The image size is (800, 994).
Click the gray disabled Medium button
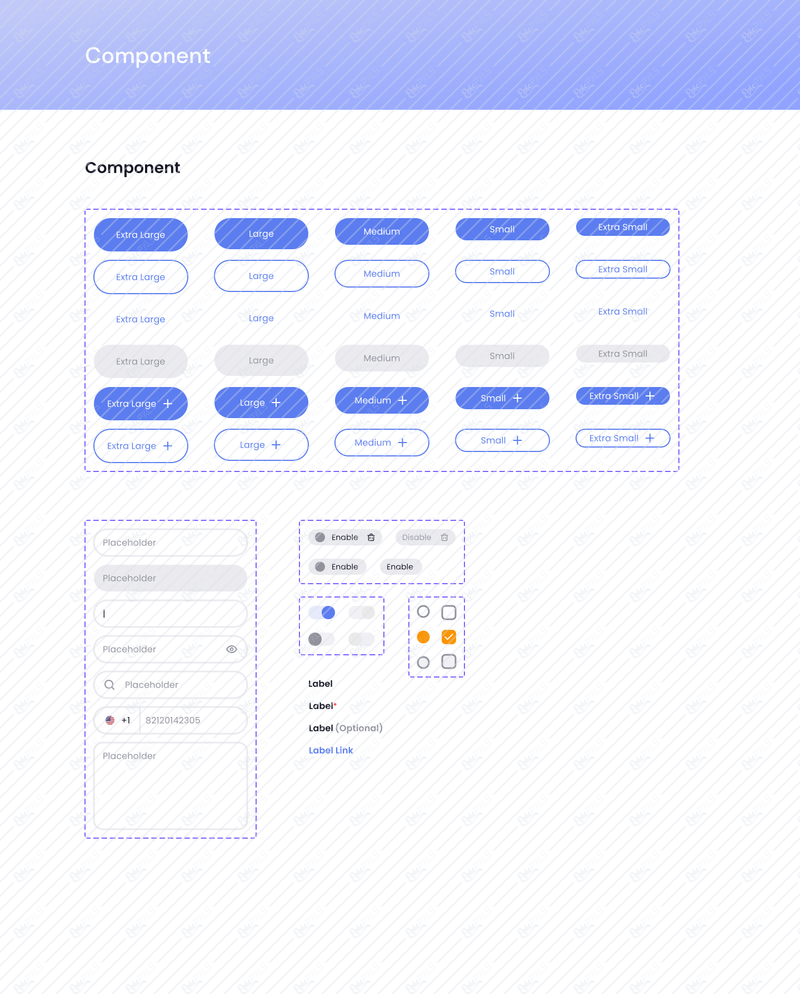(382, 358)
